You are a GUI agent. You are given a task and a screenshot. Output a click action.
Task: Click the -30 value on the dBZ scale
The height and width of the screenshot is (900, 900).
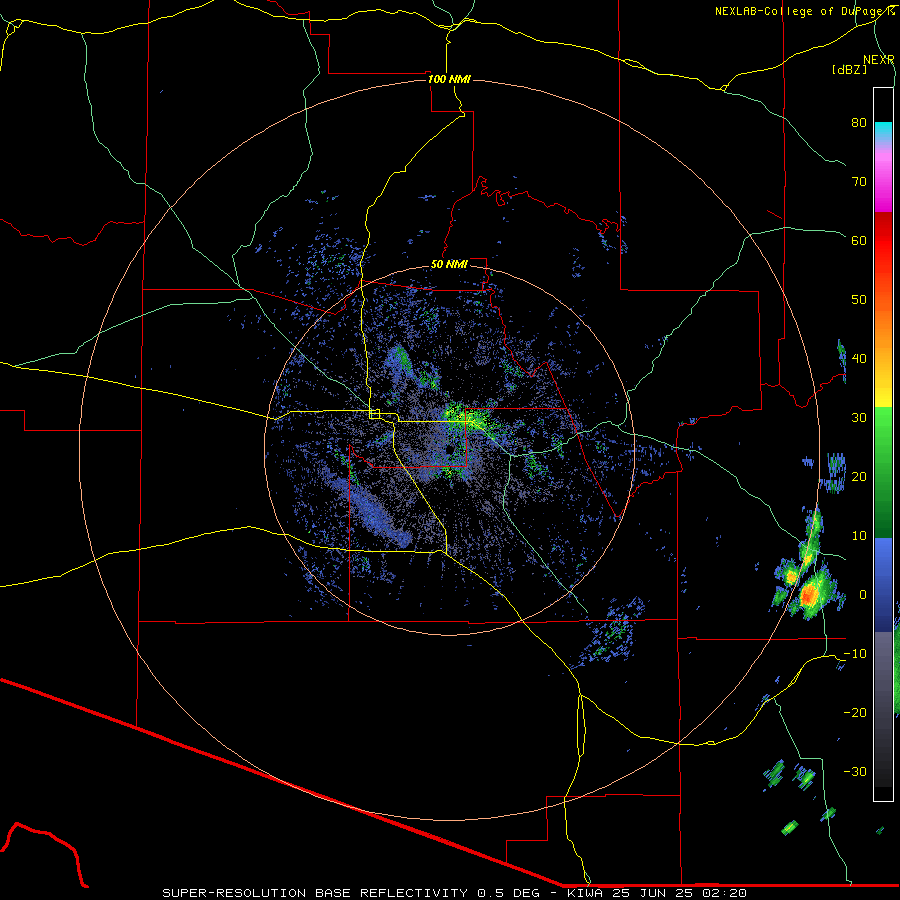855,771
